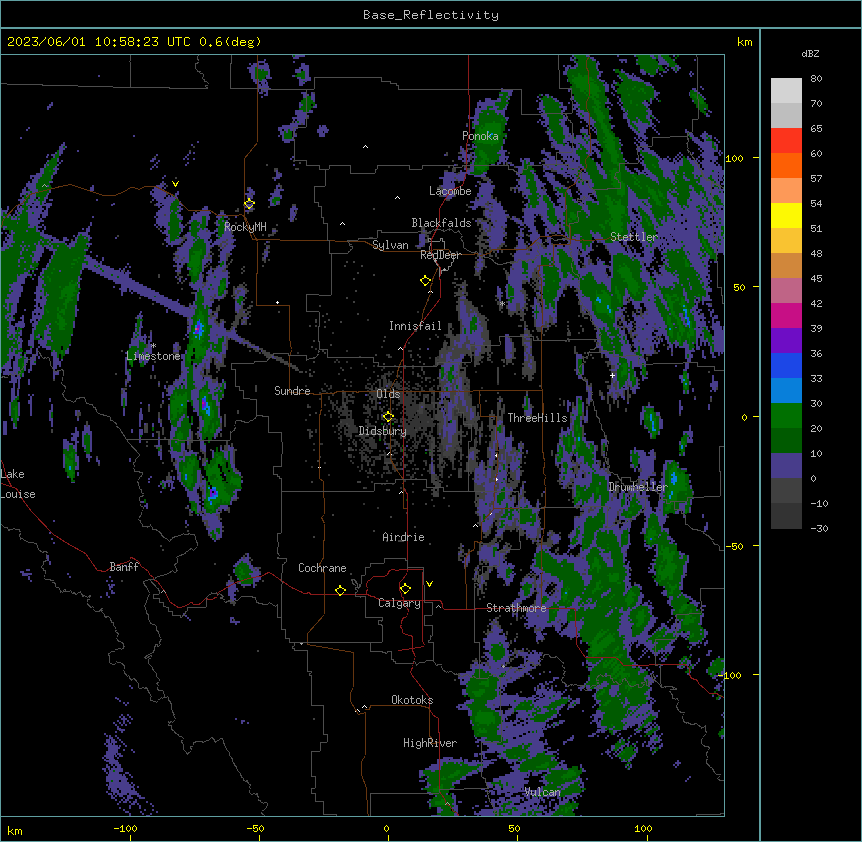Click the Lacombe city label
The image size is (862, 842).
click(x=450, y=191)
